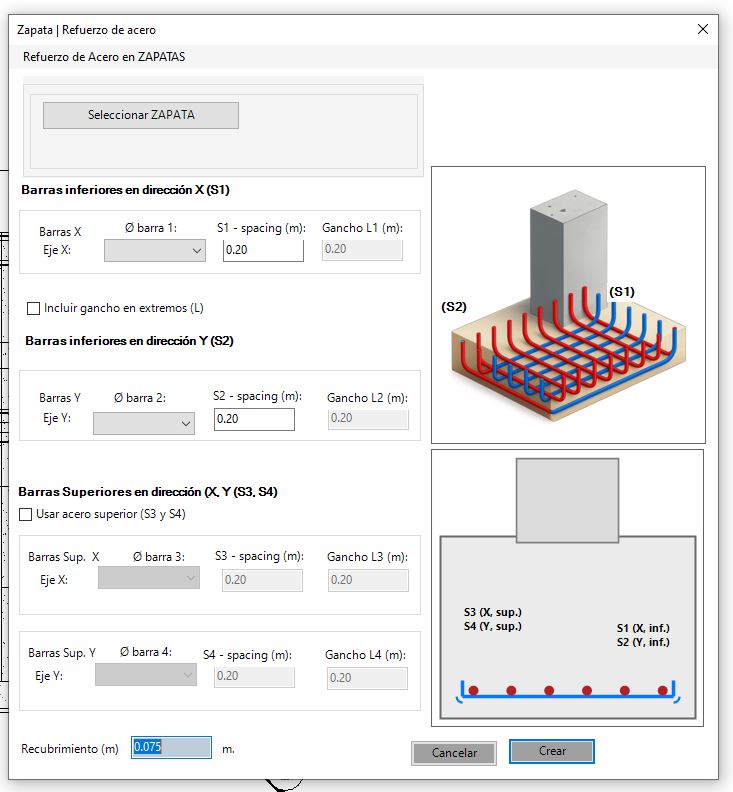Open the Ø barra 3 dropdown
The height and width of the screenshot is (792, 733).
point(149,578)
